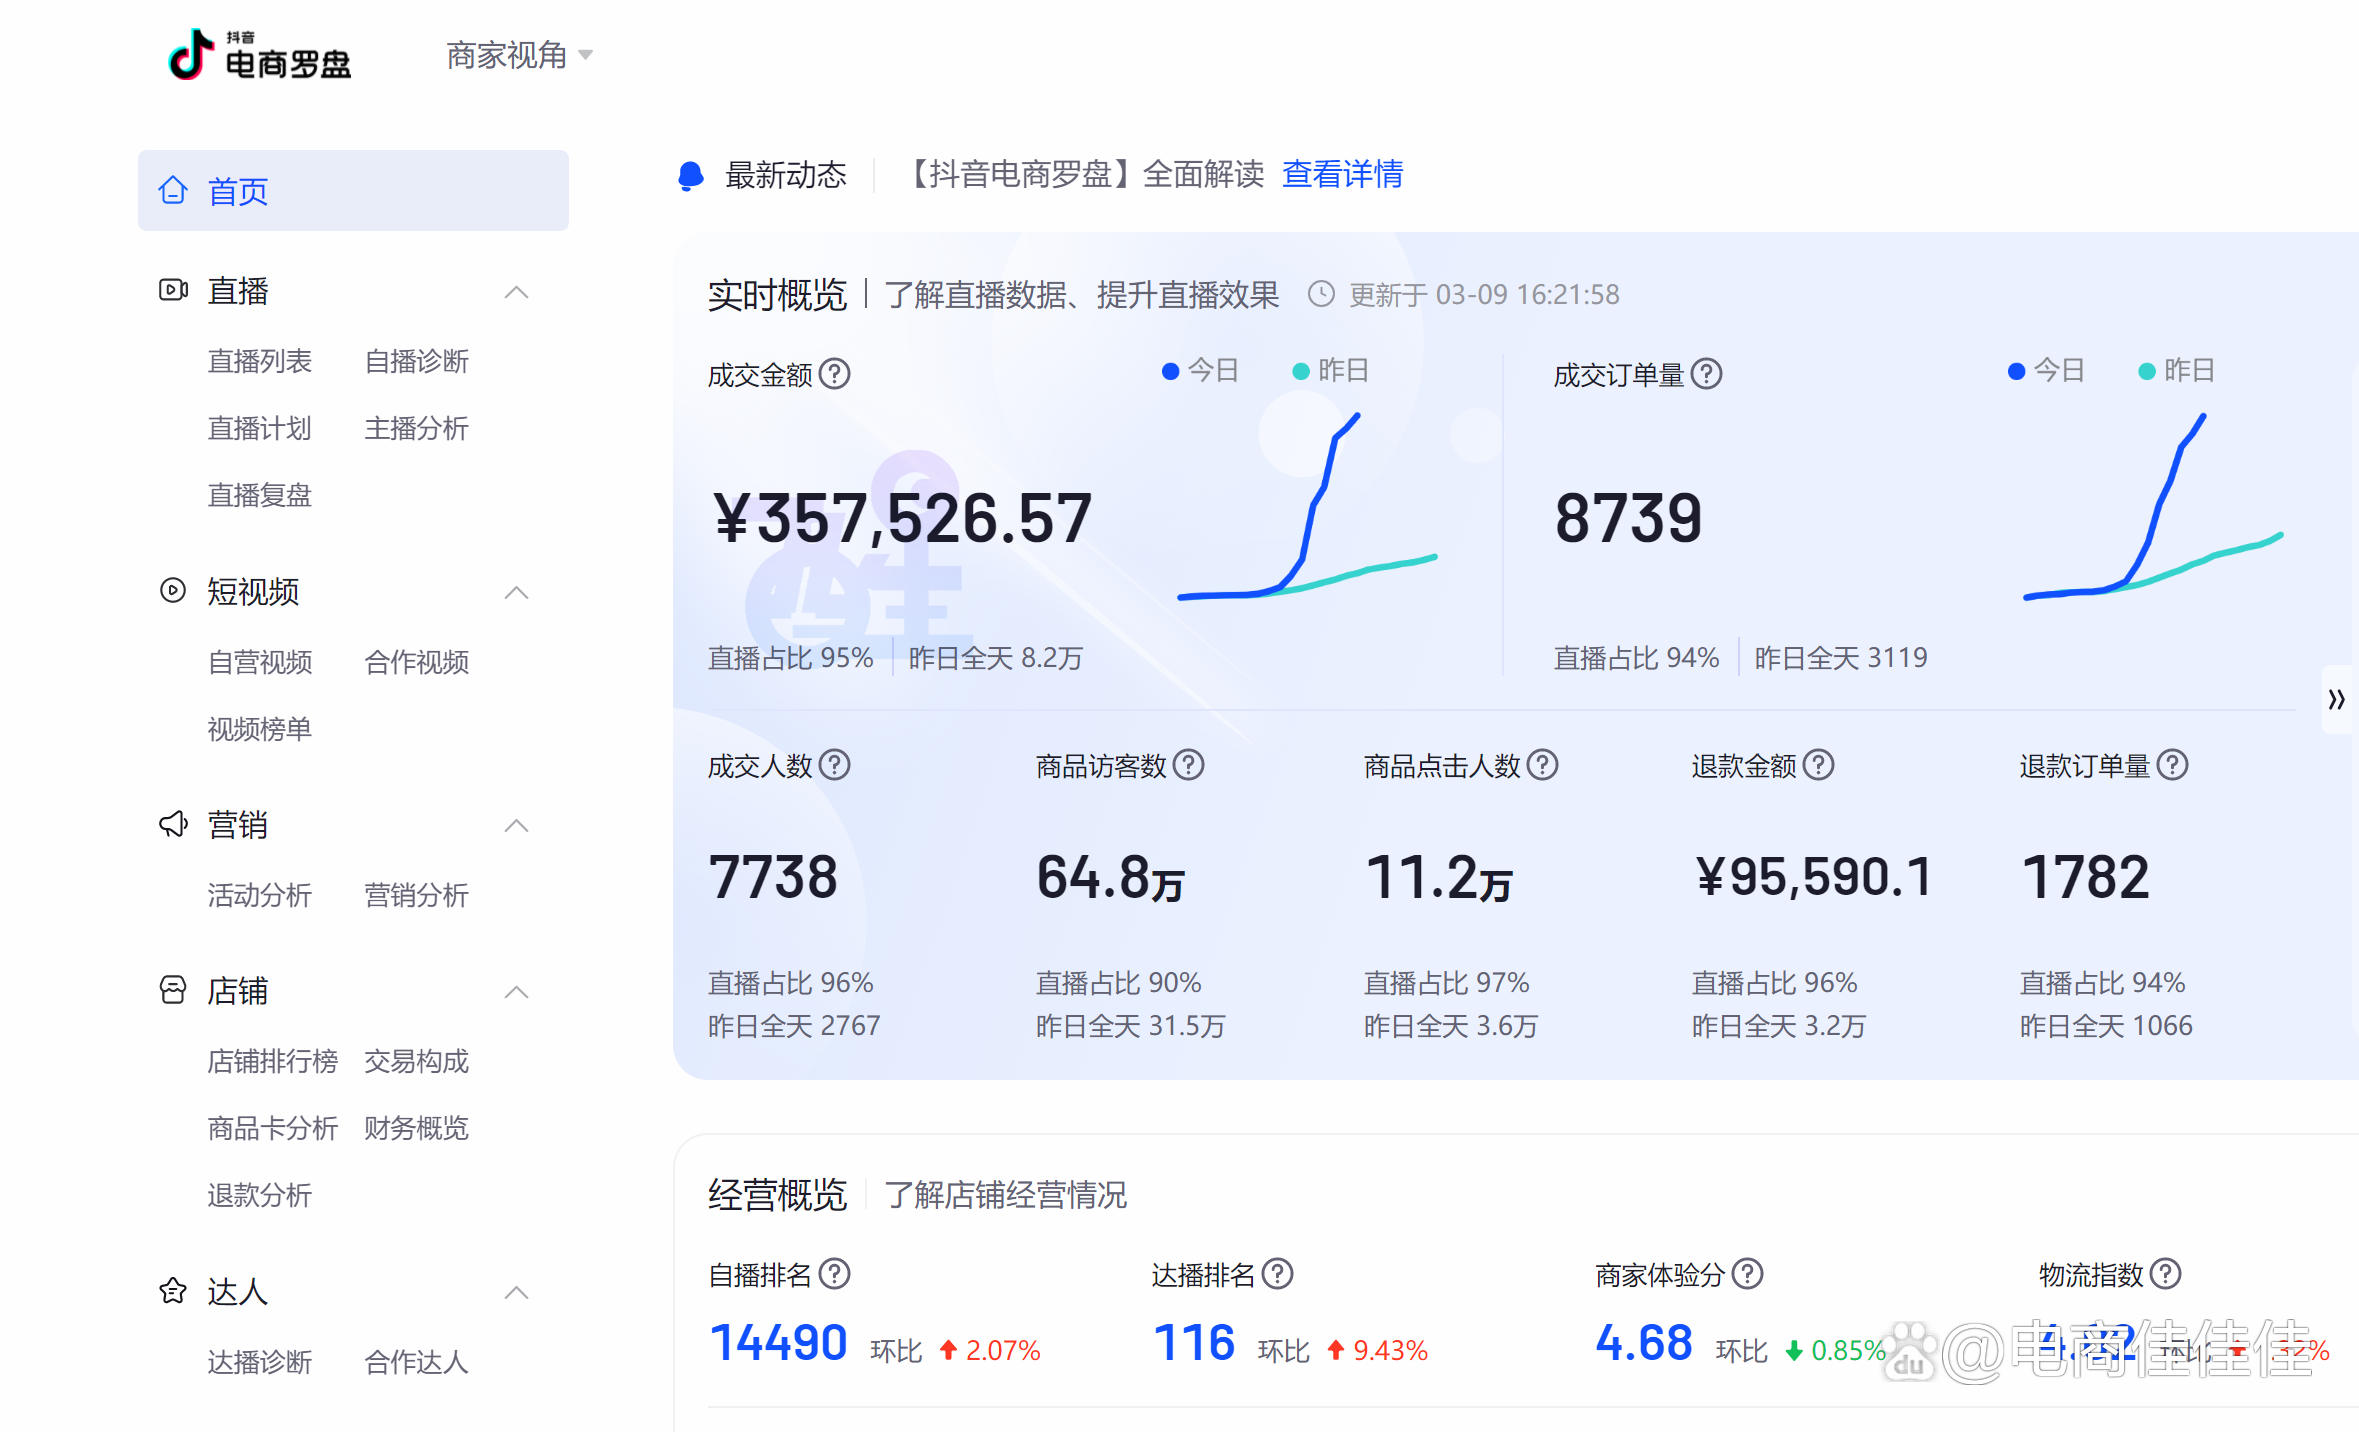Collapse the 店铺 section in sidebar
Image resolution: width=2359 pixels, height=1432 pixels.
[x=516, y=991]
